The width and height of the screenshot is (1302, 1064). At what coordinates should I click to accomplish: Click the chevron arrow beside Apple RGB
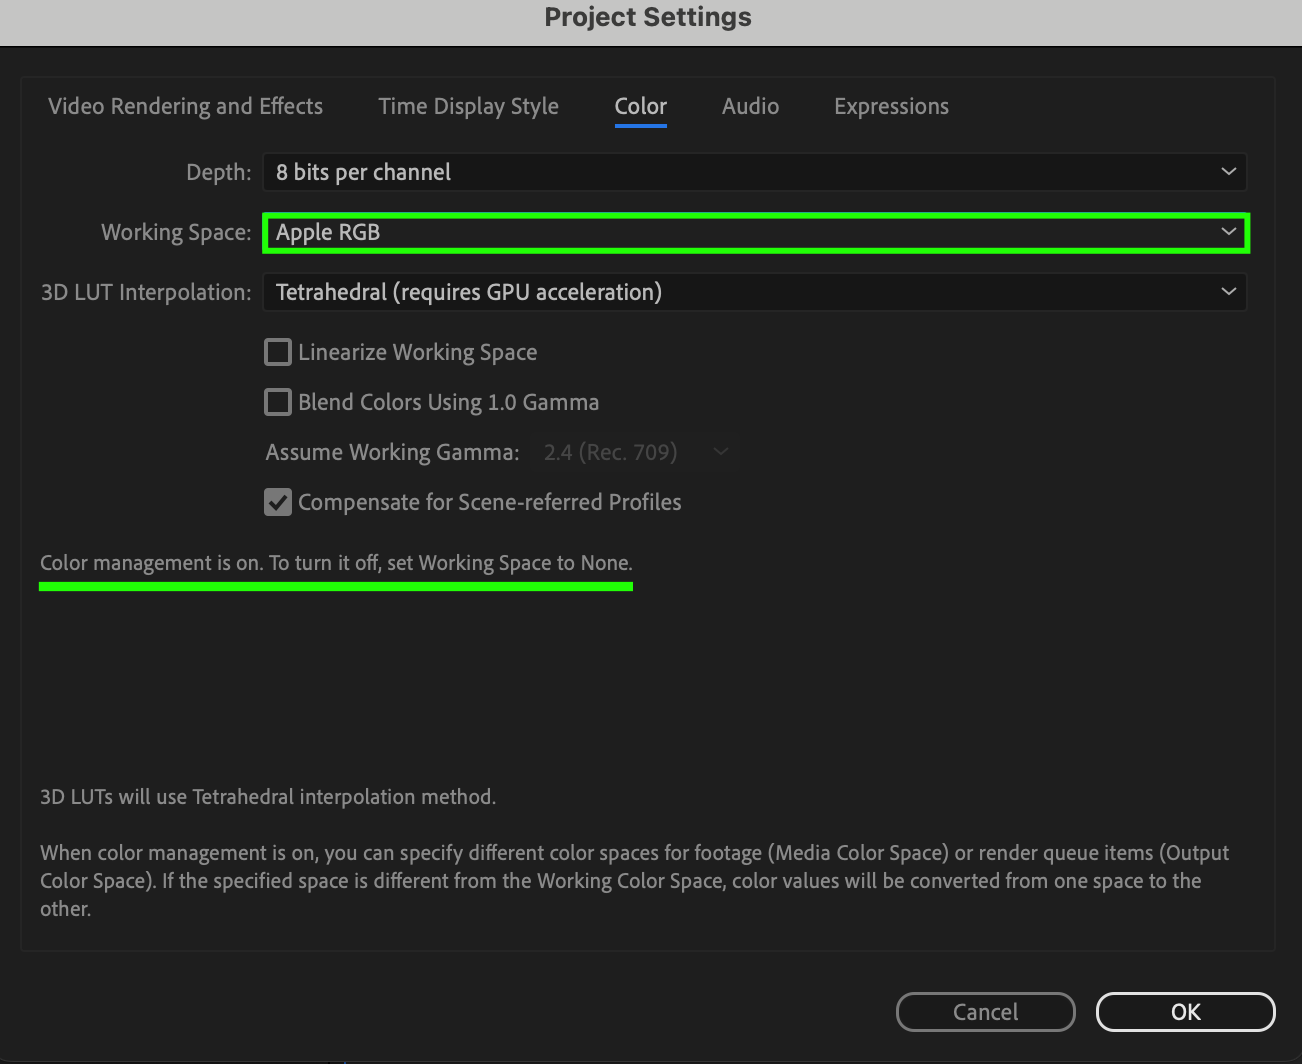(1228, 232)
